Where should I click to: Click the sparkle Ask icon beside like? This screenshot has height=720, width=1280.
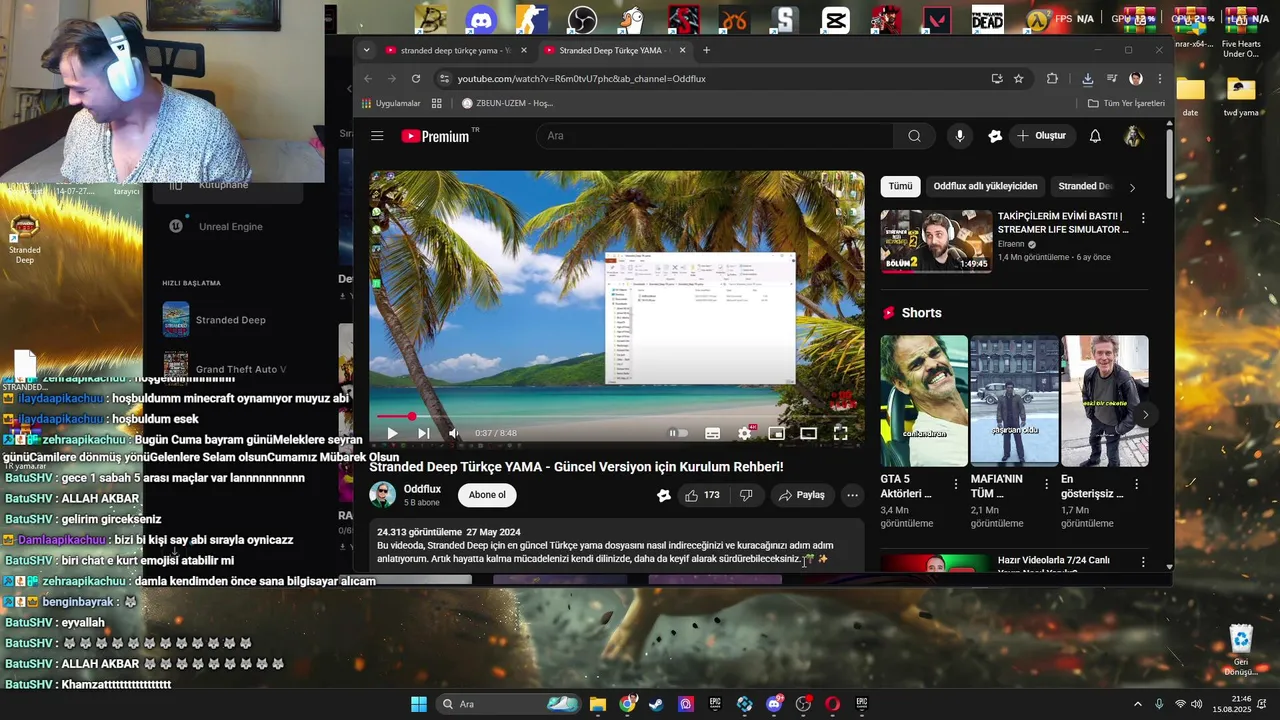[663, 495]
